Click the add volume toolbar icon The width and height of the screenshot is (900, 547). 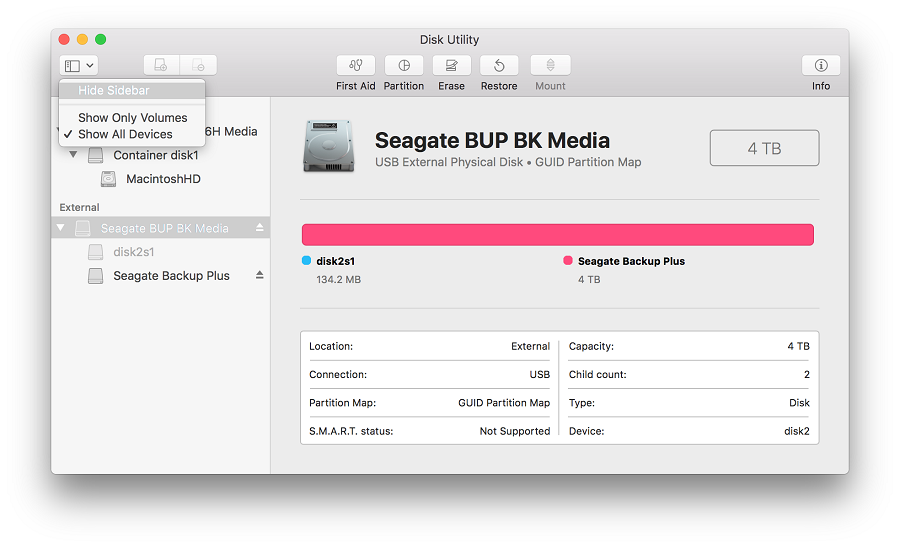click(161, 65)
